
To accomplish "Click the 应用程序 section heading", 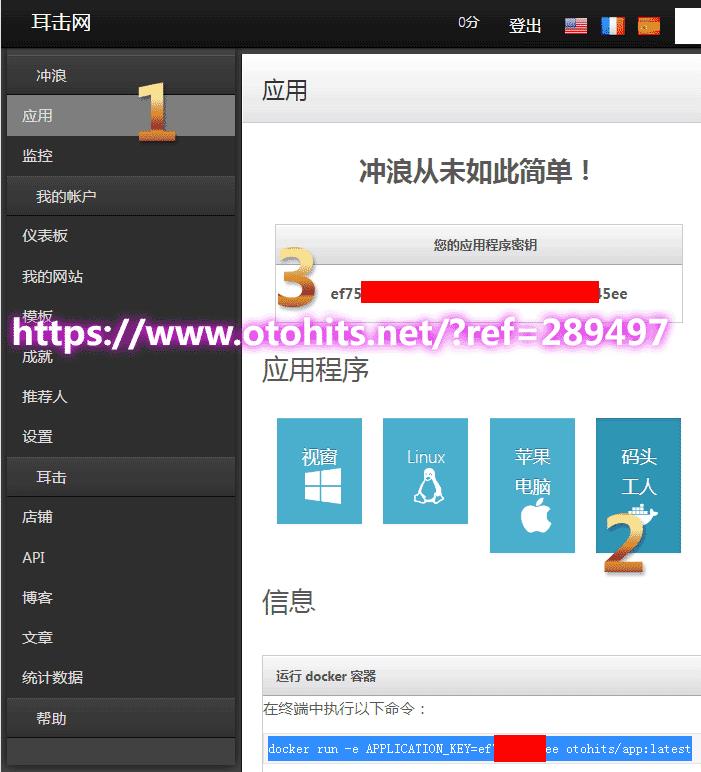I will 315,370.
